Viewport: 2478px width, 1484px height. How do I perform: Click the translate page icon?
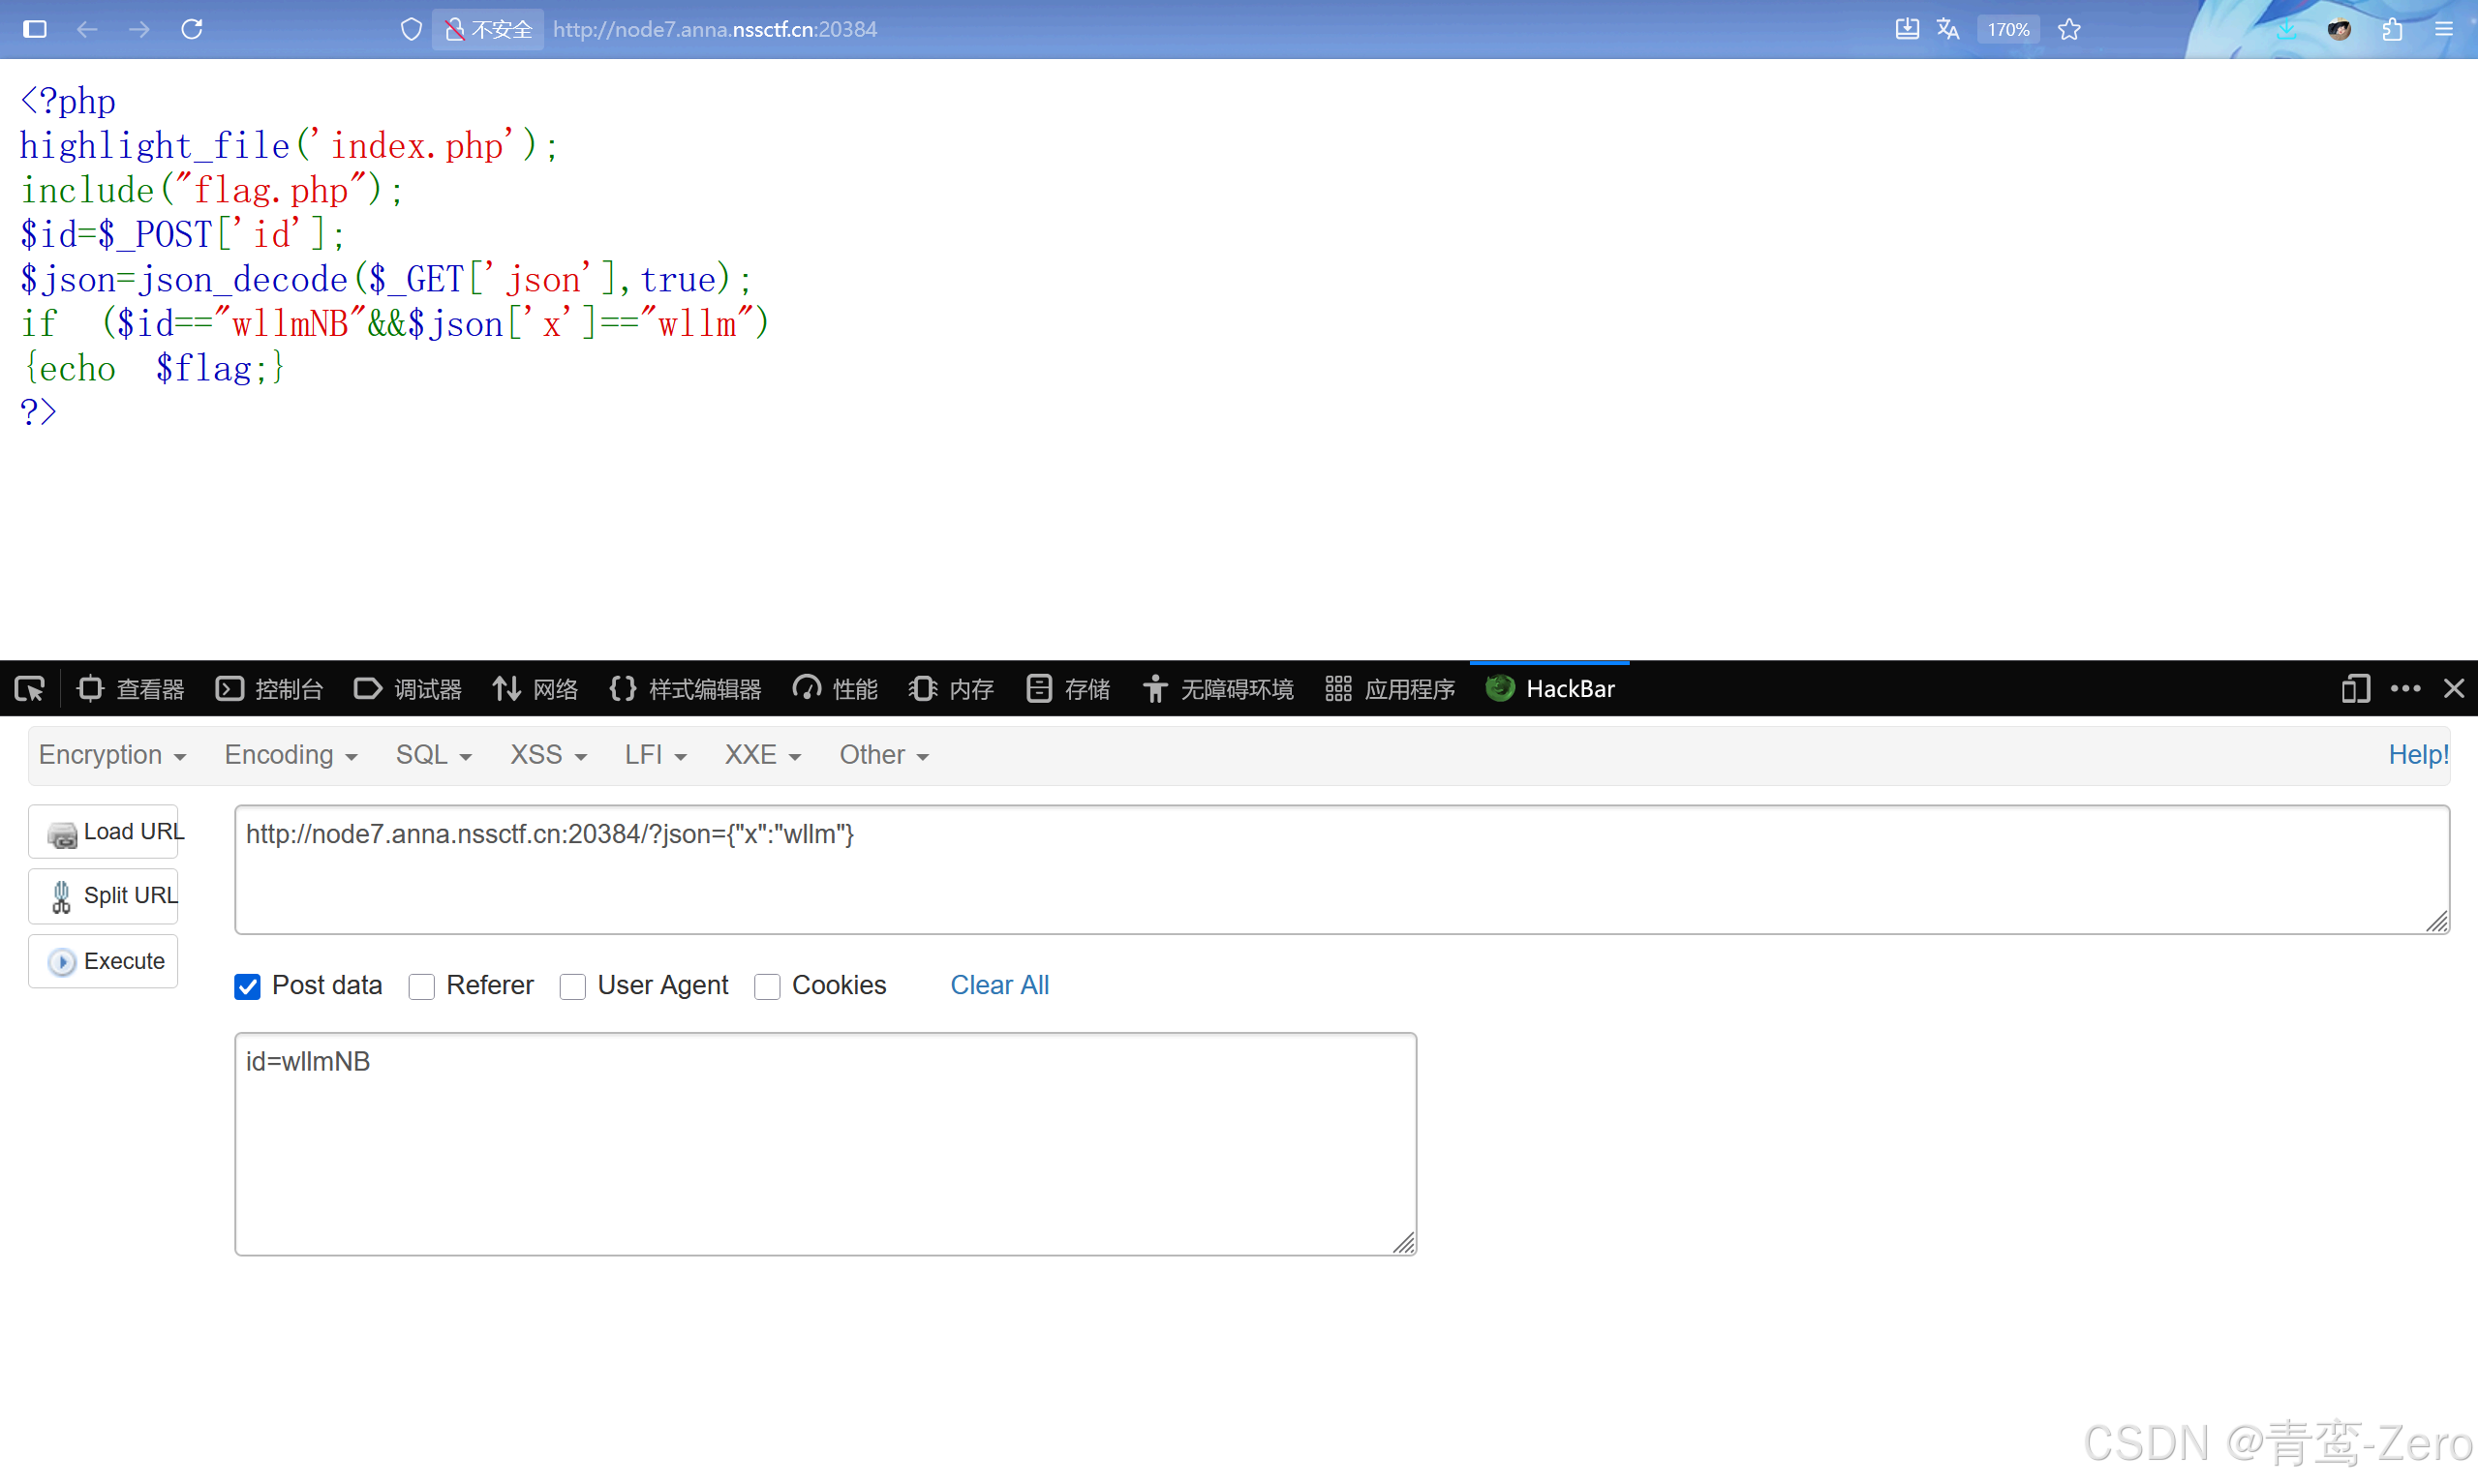click(x=1947, y=29)
